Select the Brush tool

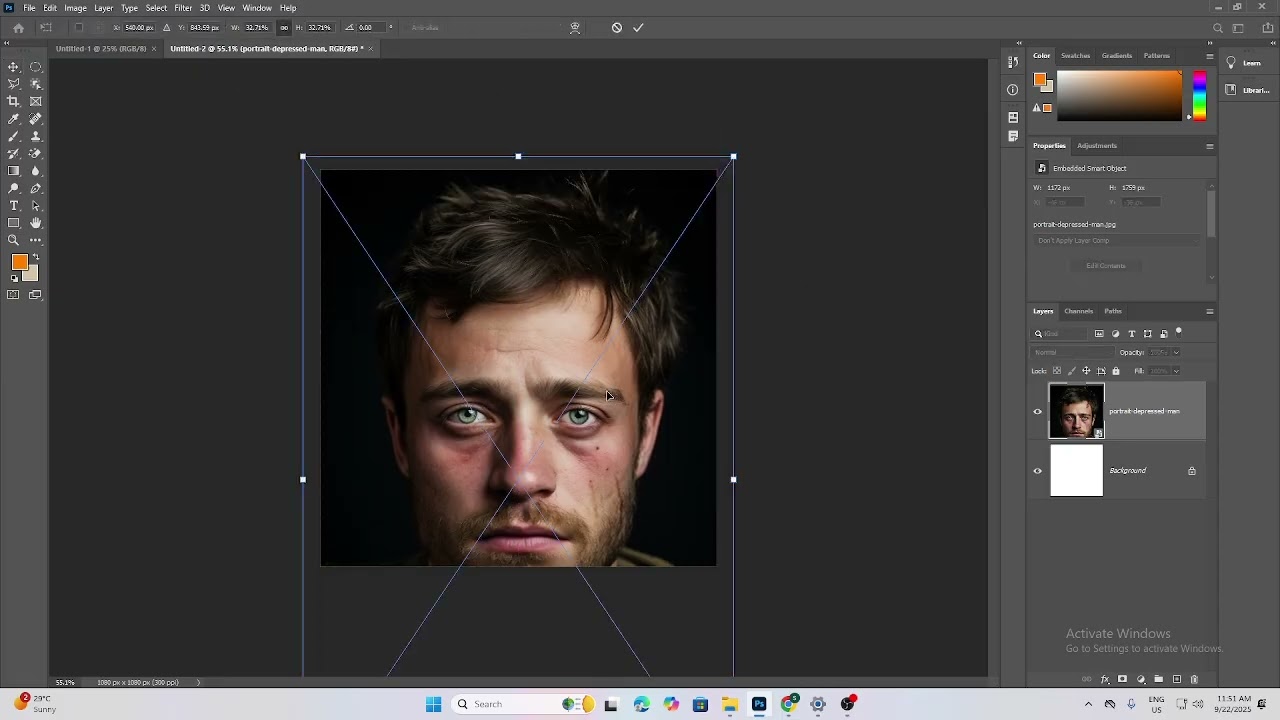pyautogui.click(x=14, y=136)
